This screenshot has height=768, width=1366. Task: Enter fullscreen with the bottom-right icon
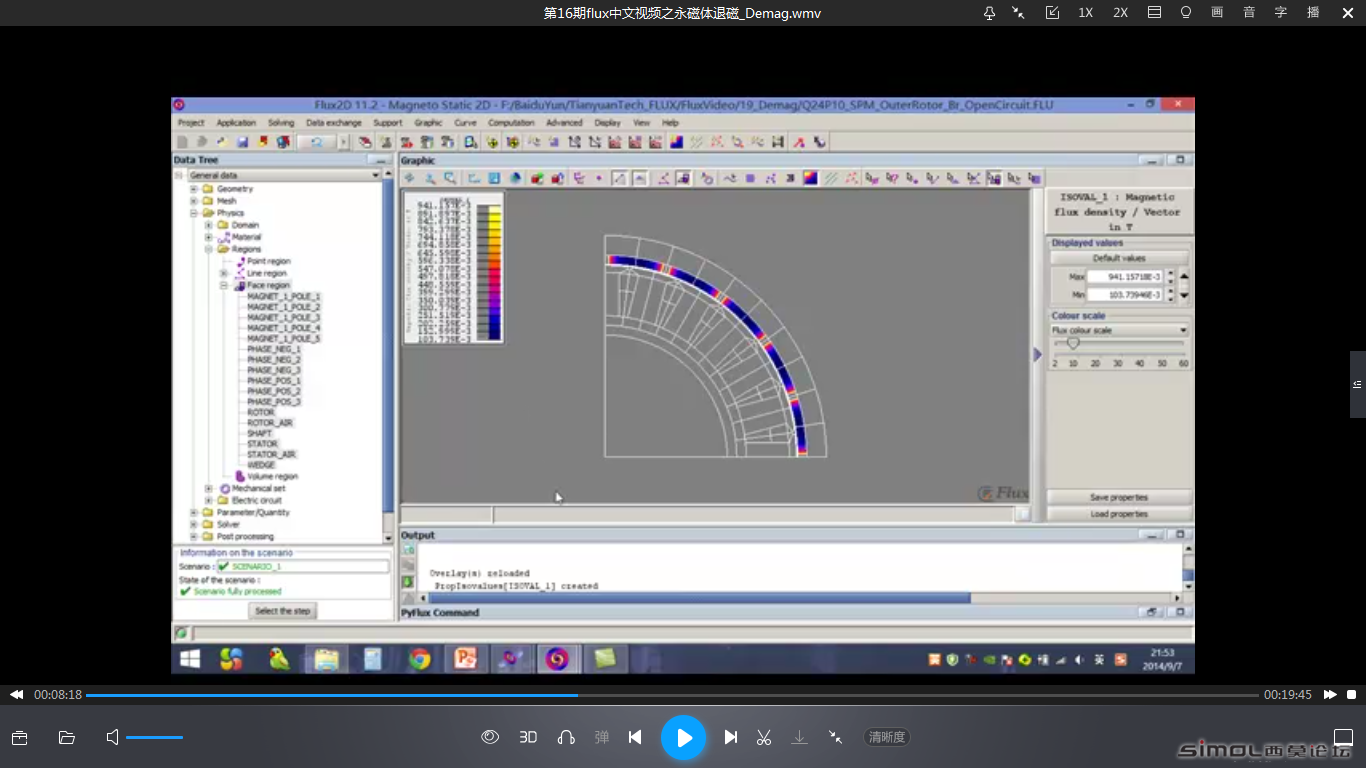(1343, 738)
